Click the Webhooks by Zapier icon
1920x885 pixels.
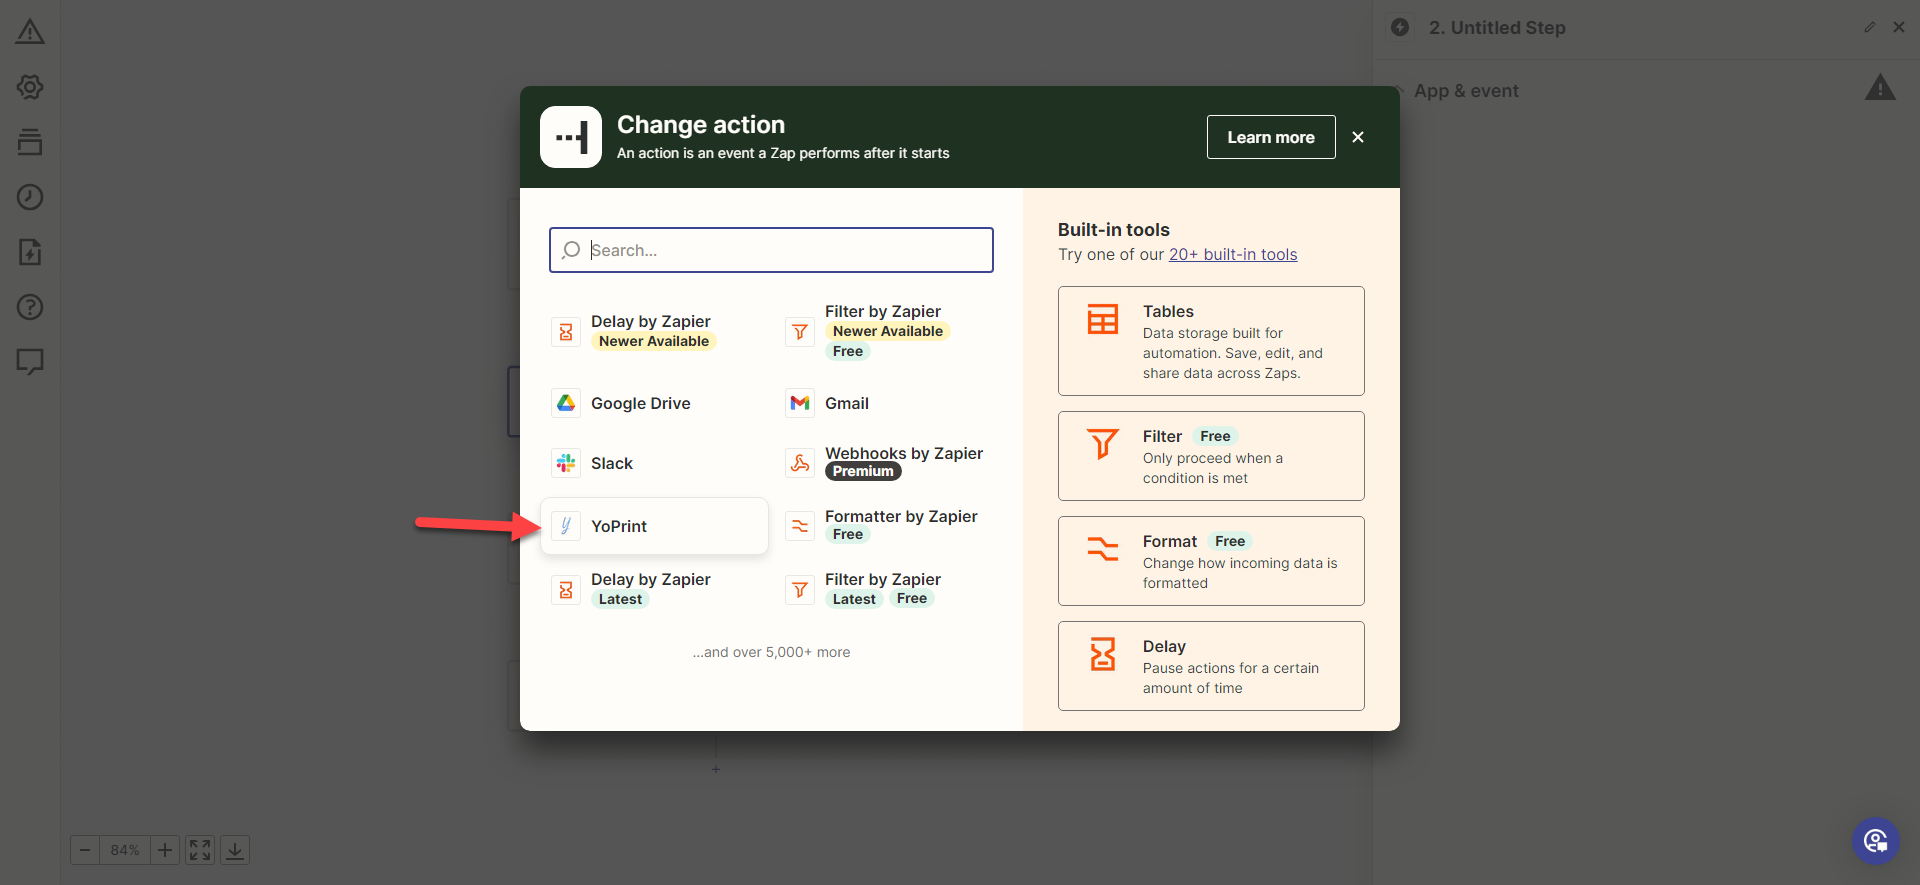(800, 463)
